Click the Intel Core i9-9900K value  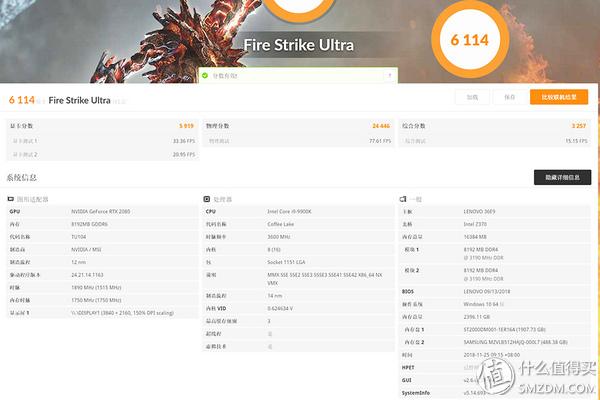(289, 211)
